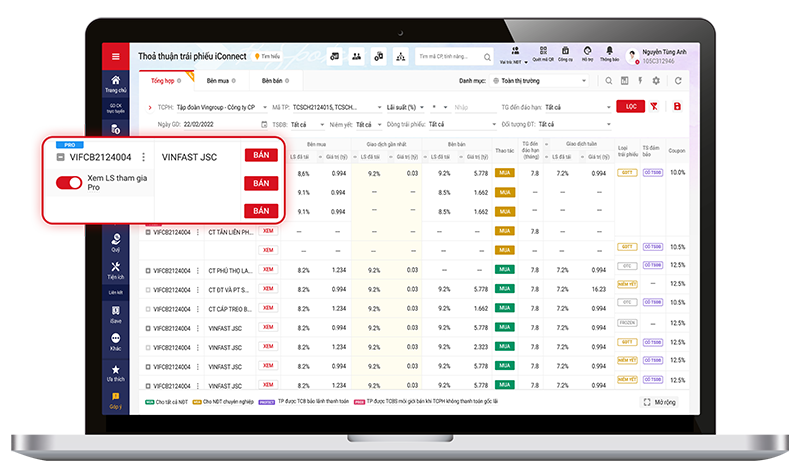Viewport: 800px width, 474px height.
Task: Click the refresh icon
Action: (678, 81)
